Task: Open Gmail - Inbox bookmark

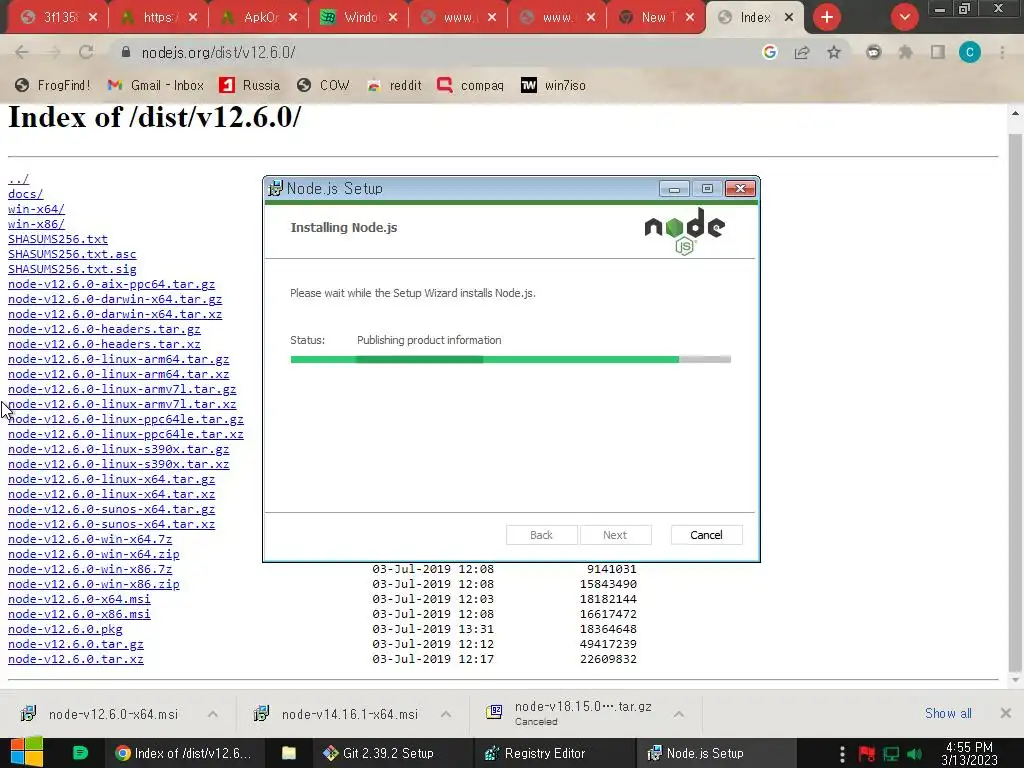Action: tap(155, 86)
